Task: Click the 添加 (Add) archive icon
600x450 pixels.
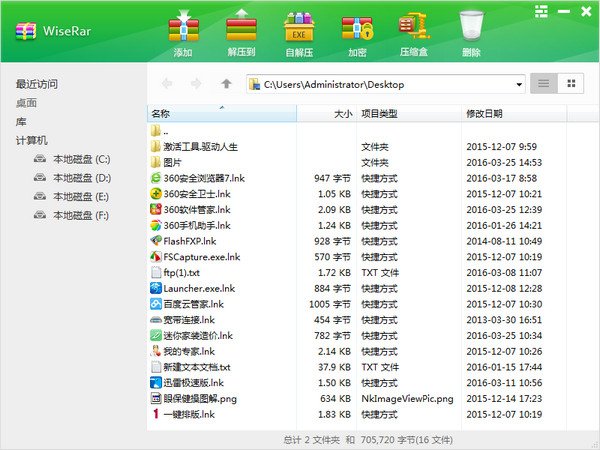Action: pyautogui.click(x=183, y=26)
